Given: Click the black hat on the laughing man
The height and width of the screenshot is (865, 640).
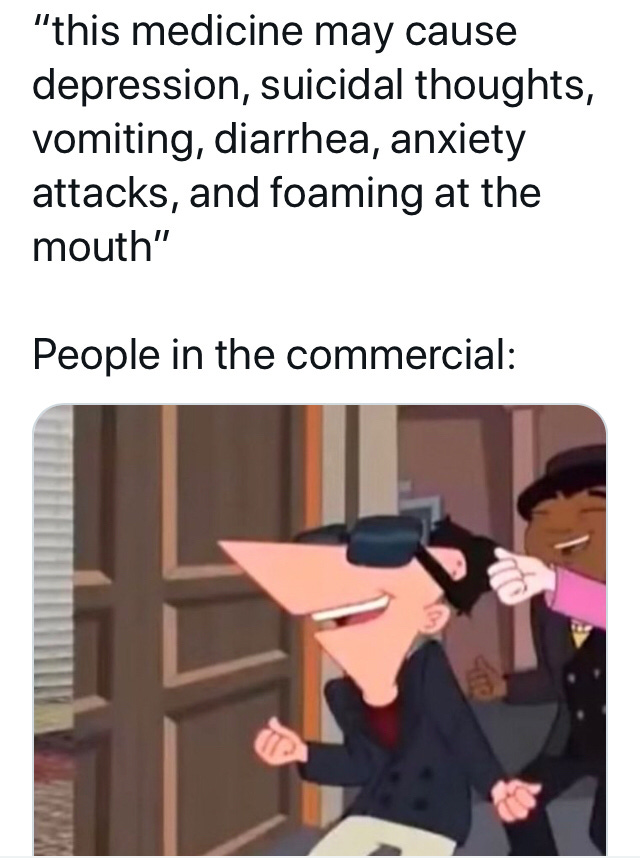Looking at the screenshot, I should 562,479.
